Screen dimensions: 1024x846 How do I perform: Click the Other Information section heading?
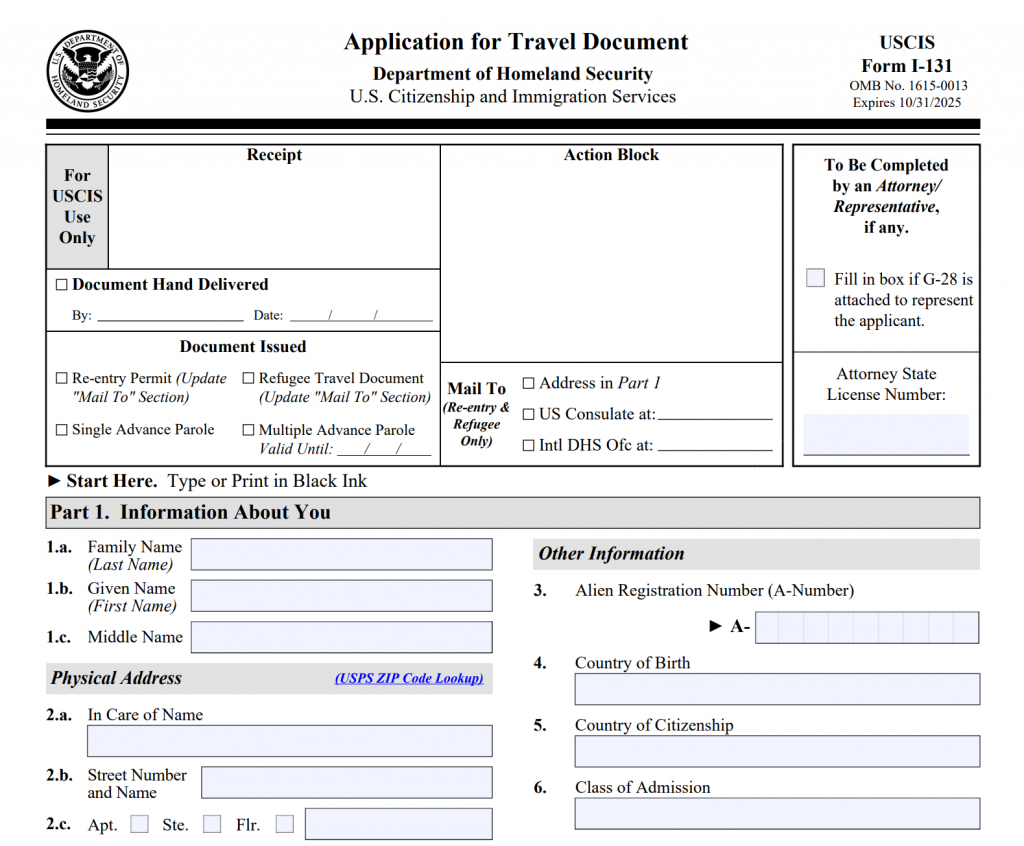756,554
